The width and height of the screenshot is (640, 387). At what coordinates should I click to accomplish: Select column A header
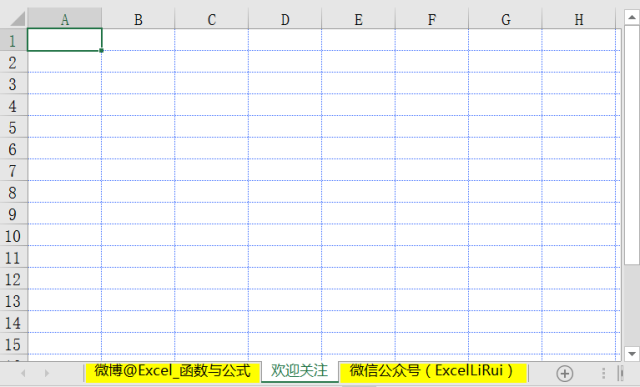coord(64,19)
